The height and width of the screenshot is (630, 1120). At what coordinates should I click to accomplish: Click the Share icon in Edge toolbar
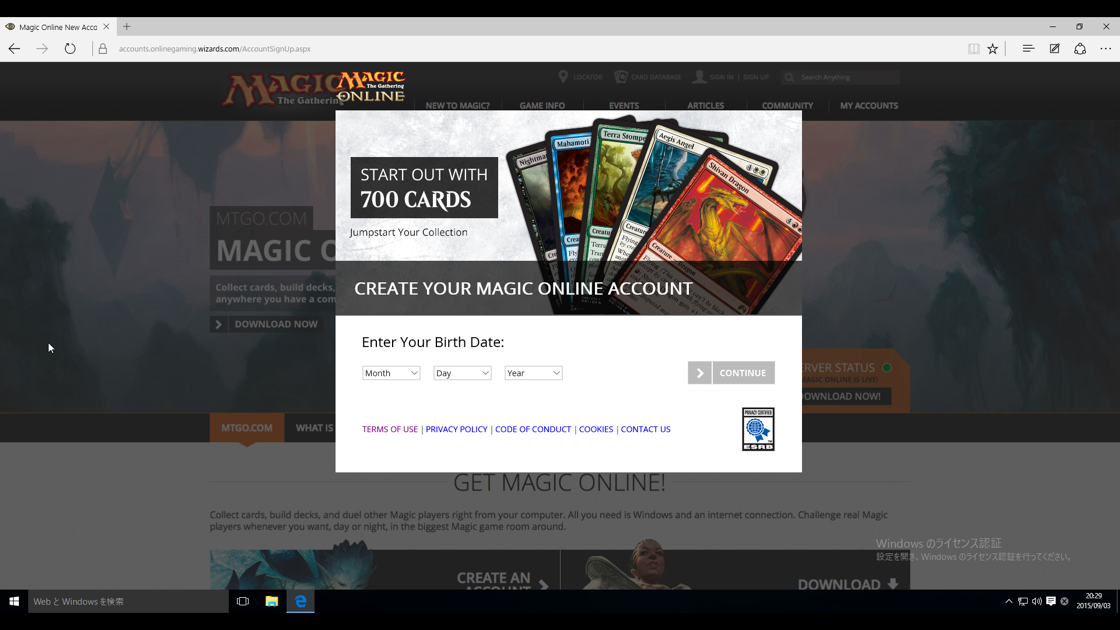pyautogui.click(x=1080, y=49)
